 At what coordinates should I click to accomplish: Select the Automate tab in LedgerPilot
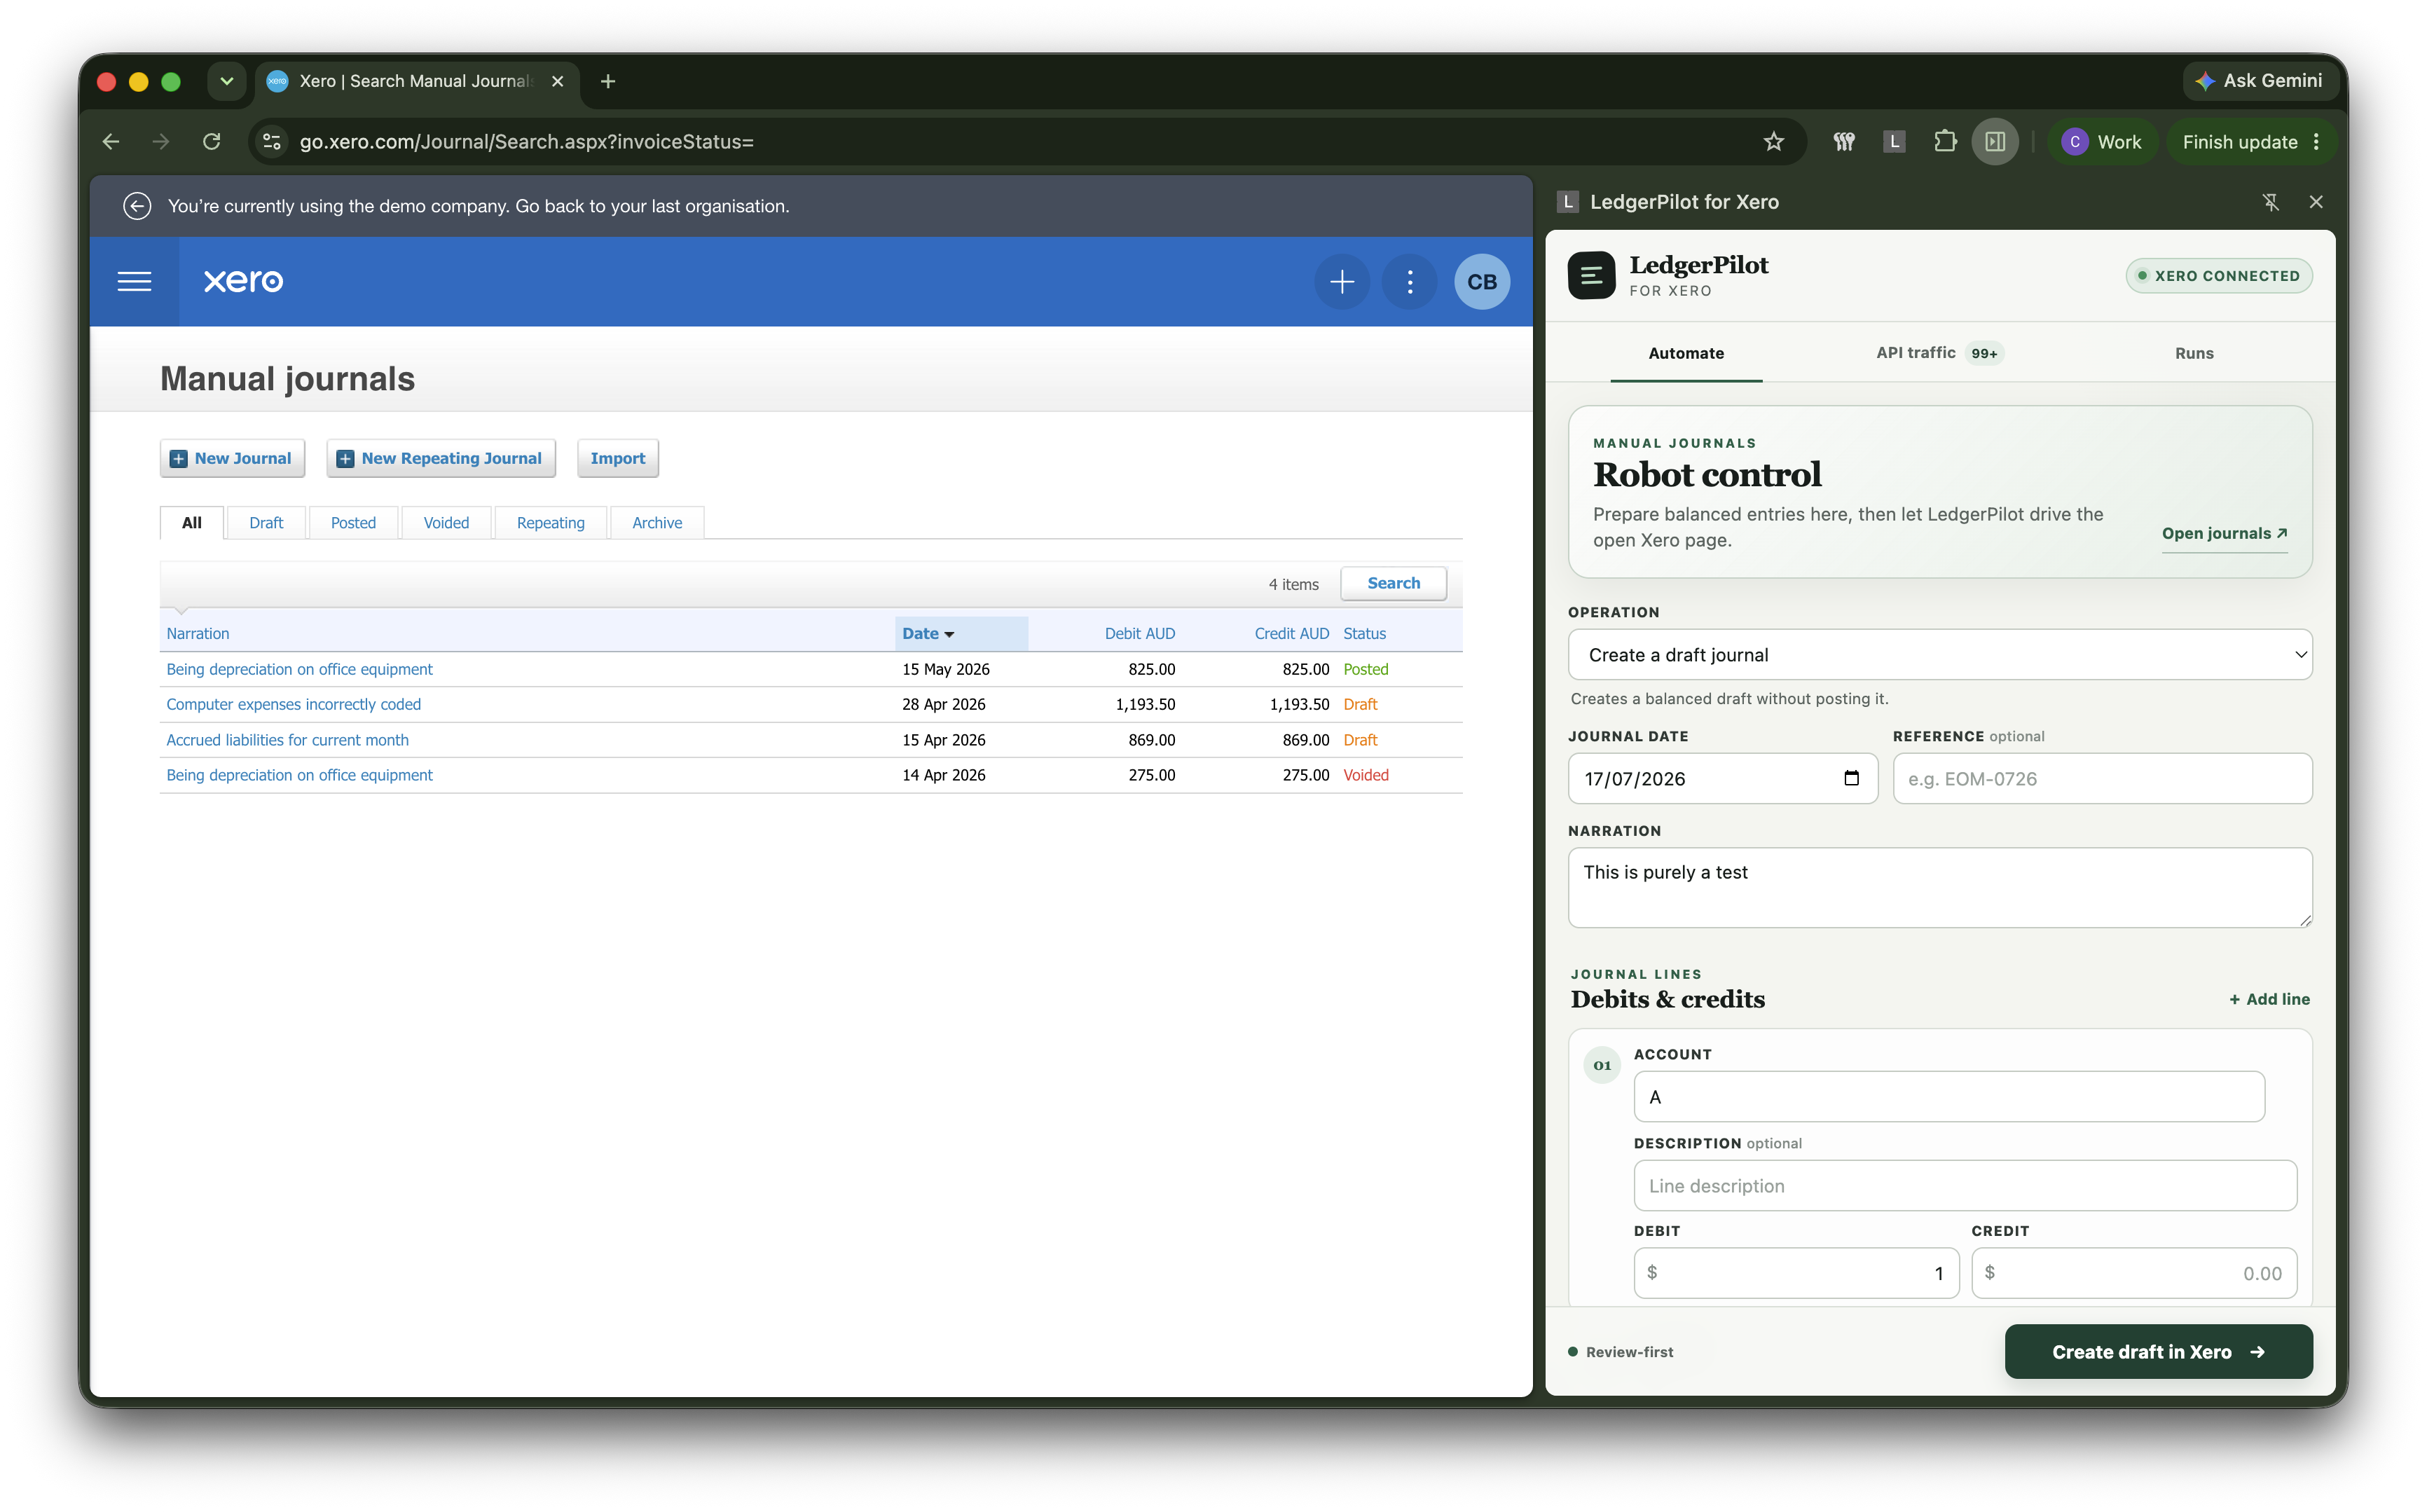1685,353
